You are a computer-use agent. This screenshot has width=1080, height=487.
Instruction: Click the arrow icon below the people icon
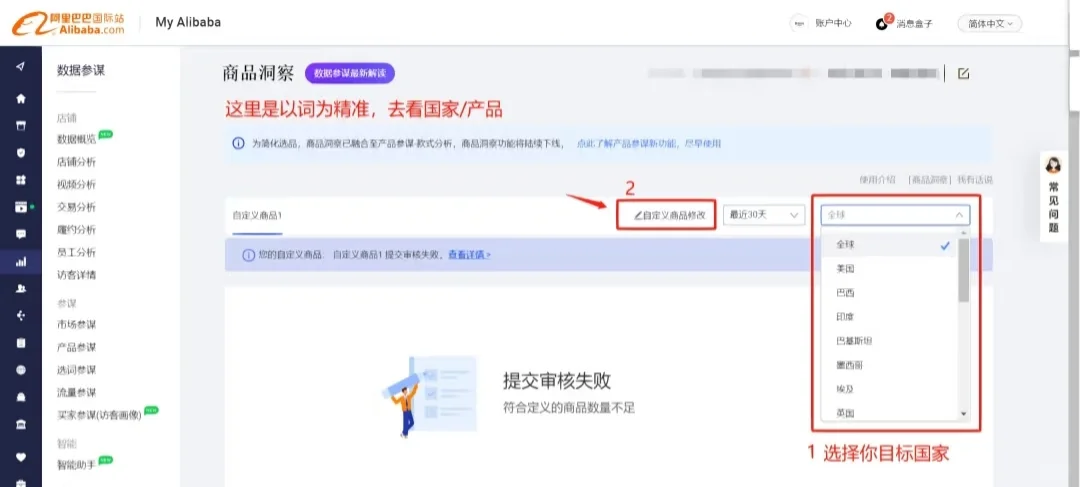21,315
